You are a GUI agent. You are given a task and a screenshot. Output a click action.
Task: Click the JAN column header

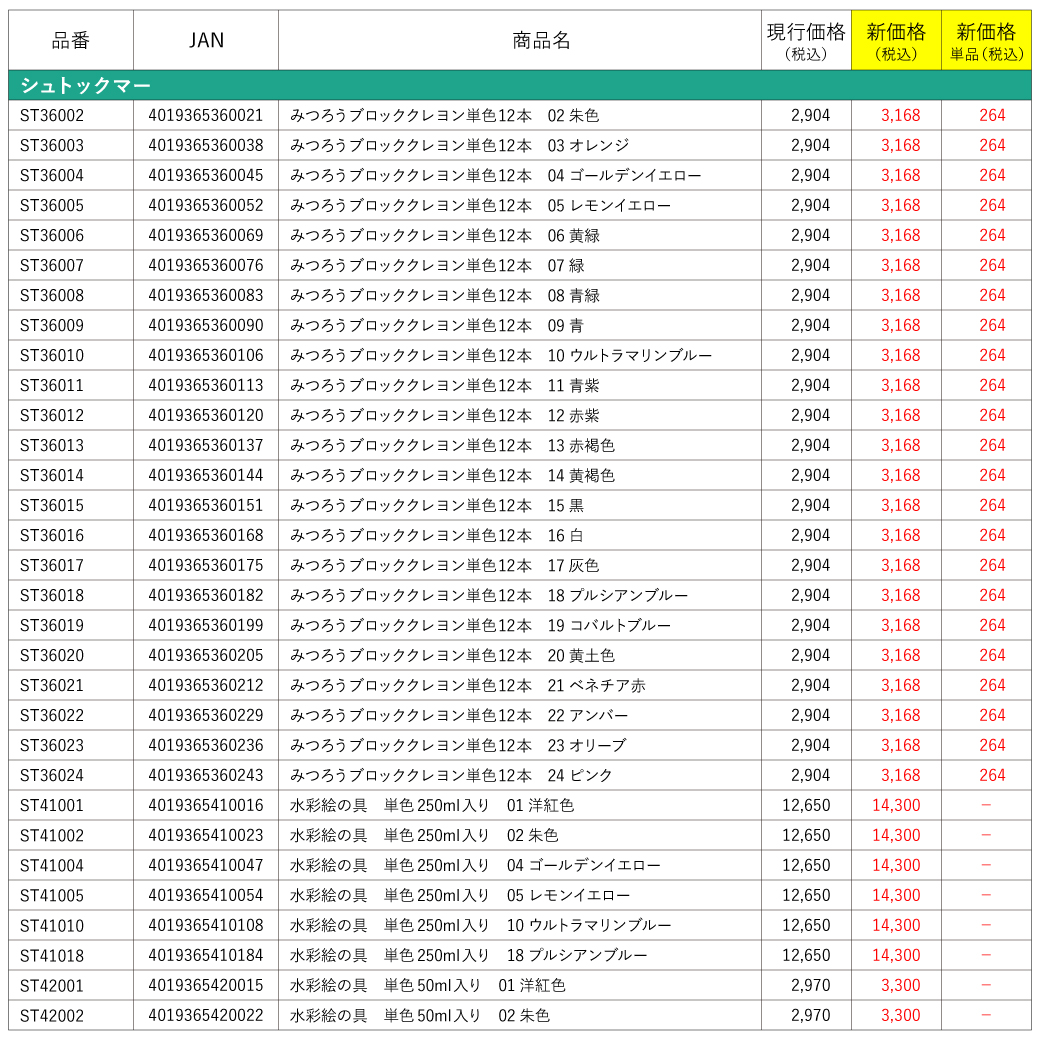click(x=206, y=40)
